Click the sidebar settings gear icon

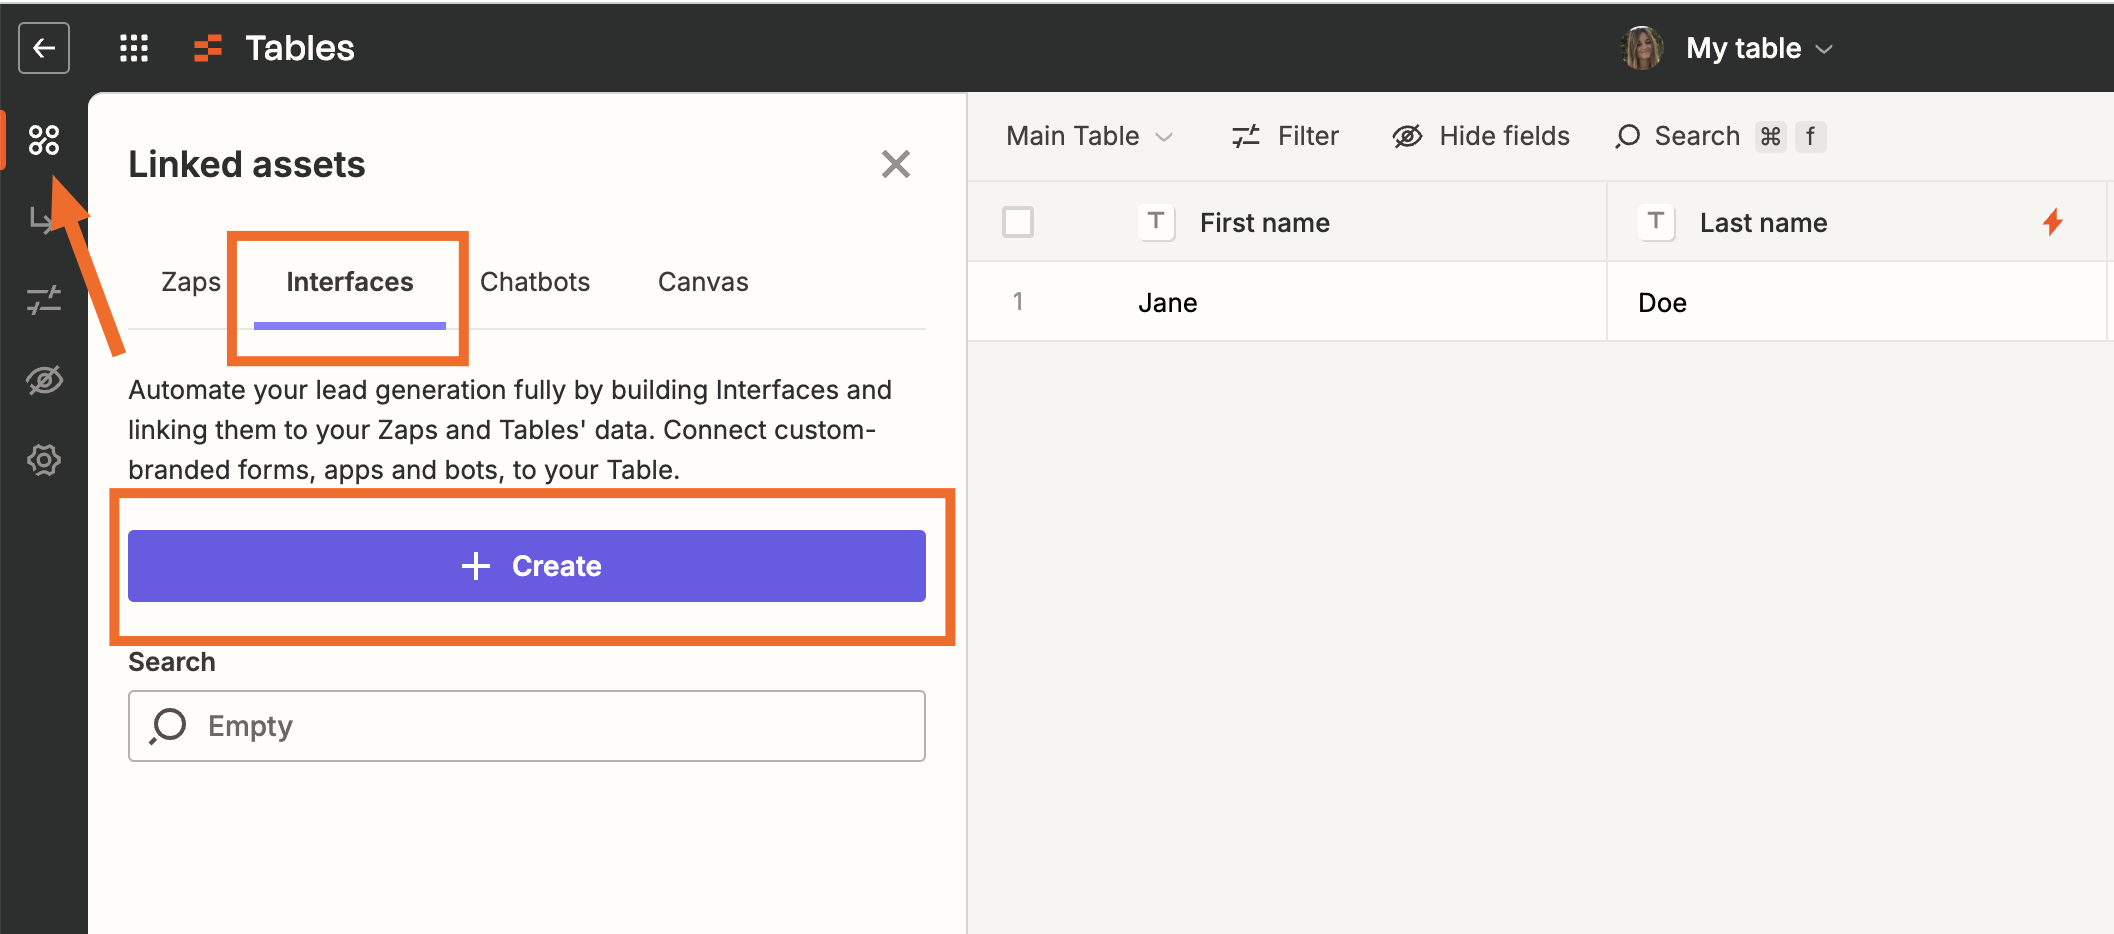click(x=44, y=460)
